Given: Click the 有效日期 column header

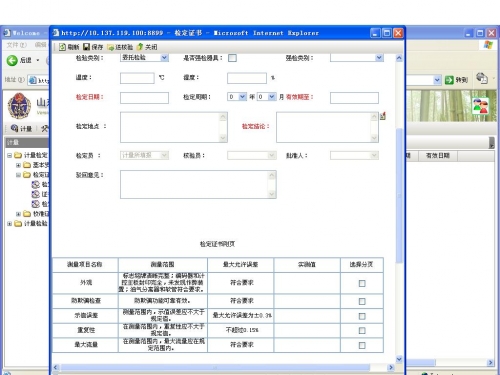Looking at the screenshot, I should [x=438, y=156].
